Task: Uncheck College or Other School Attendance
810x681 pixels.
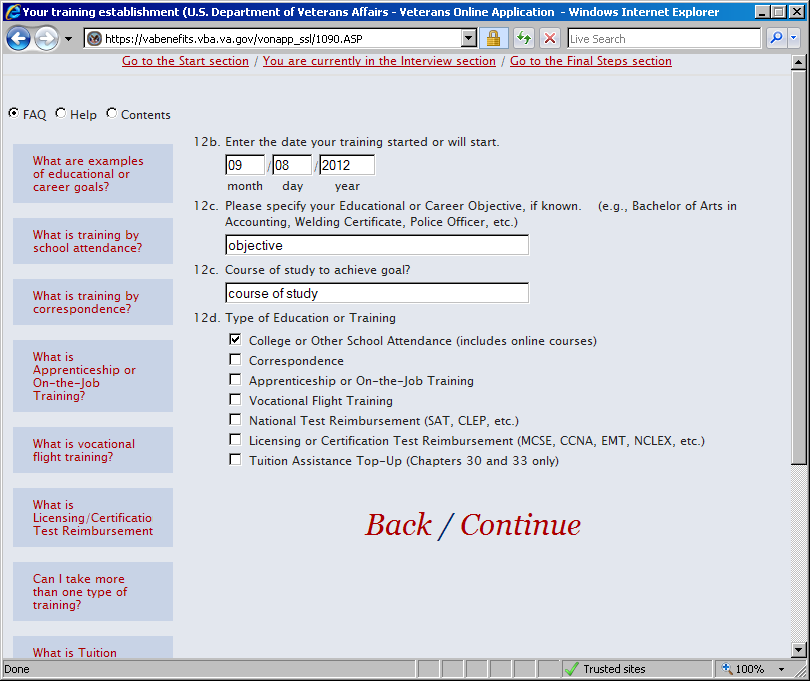Action: pos(235,339)
